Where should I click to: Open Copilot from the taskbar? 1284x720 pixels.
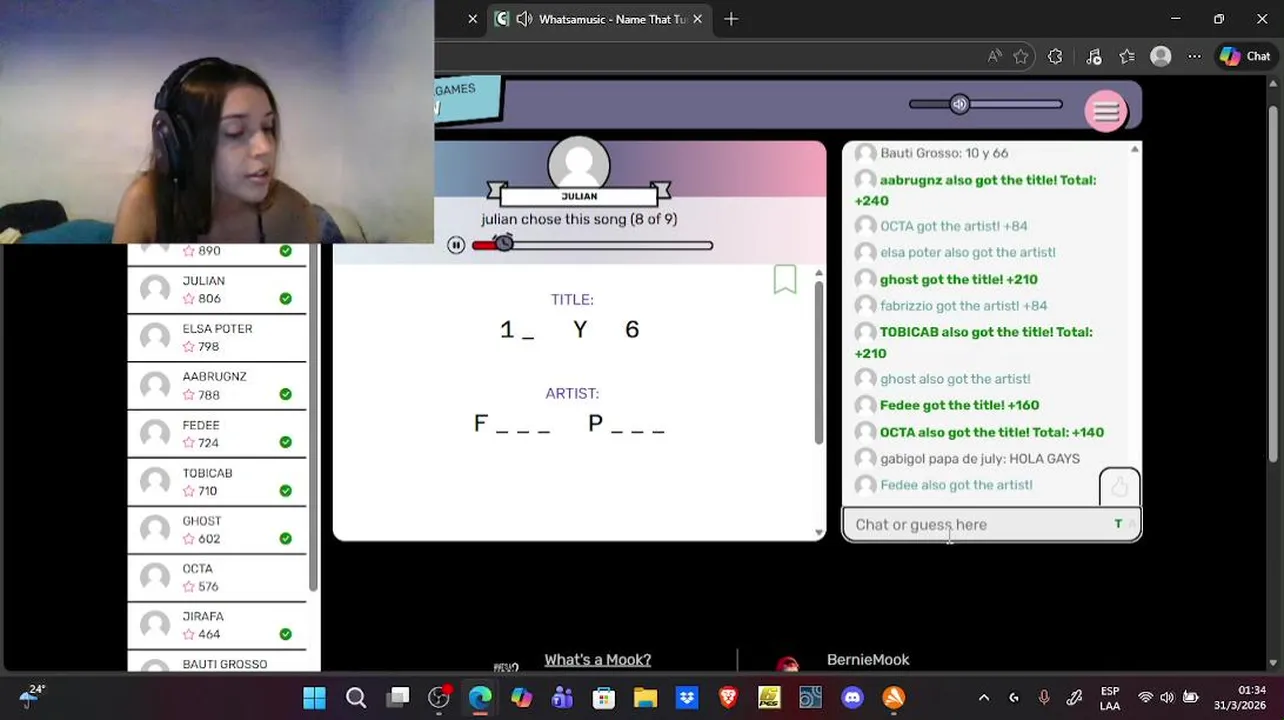[521, 698]
